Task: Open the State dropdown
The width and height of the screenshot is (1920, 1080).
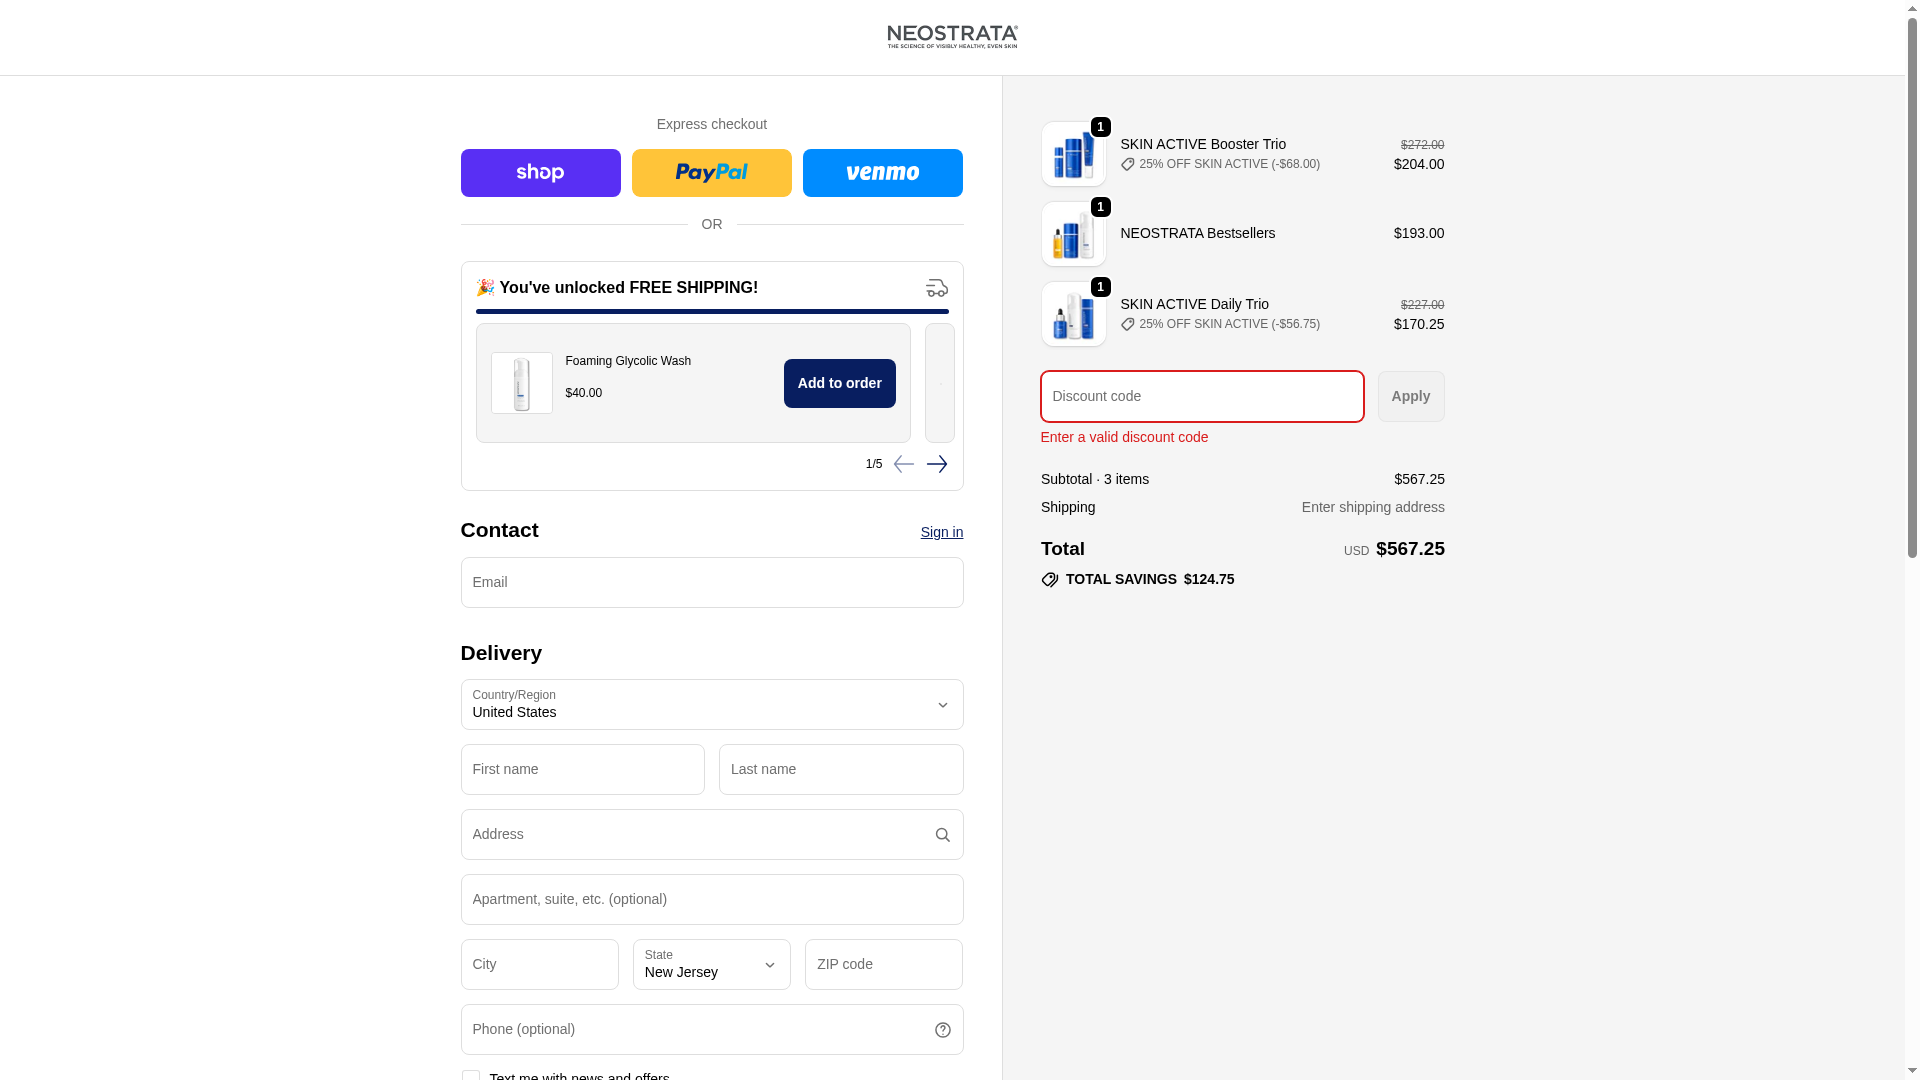Action: pos(711,965)
